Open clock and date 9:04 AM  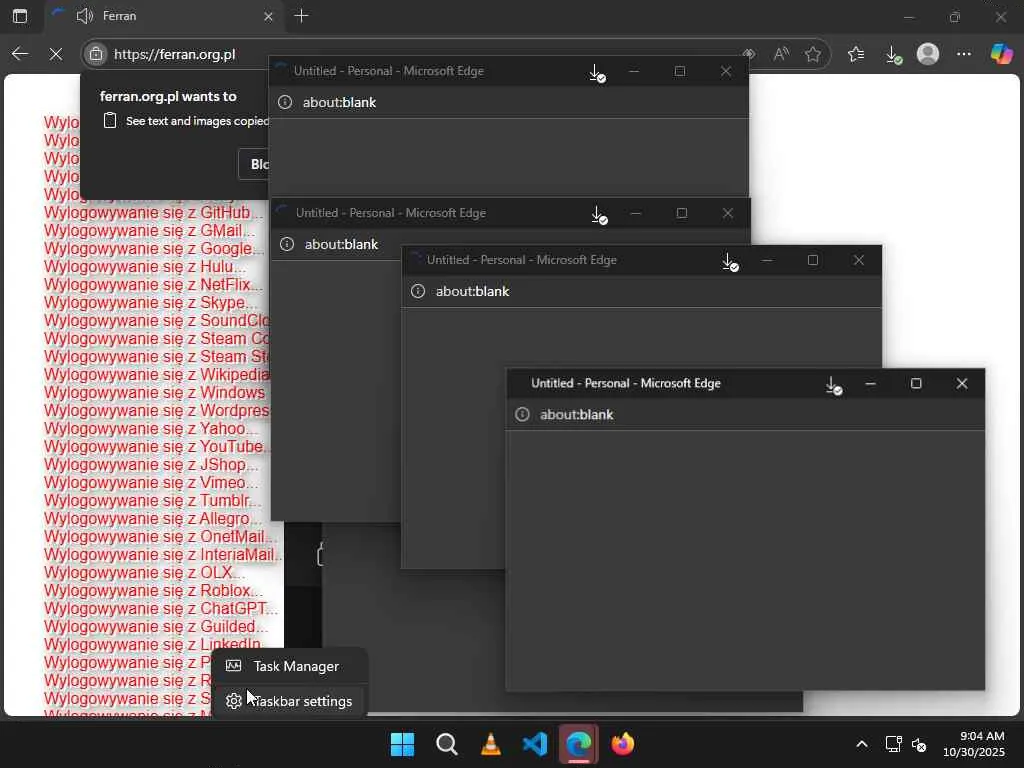[974, 744]
